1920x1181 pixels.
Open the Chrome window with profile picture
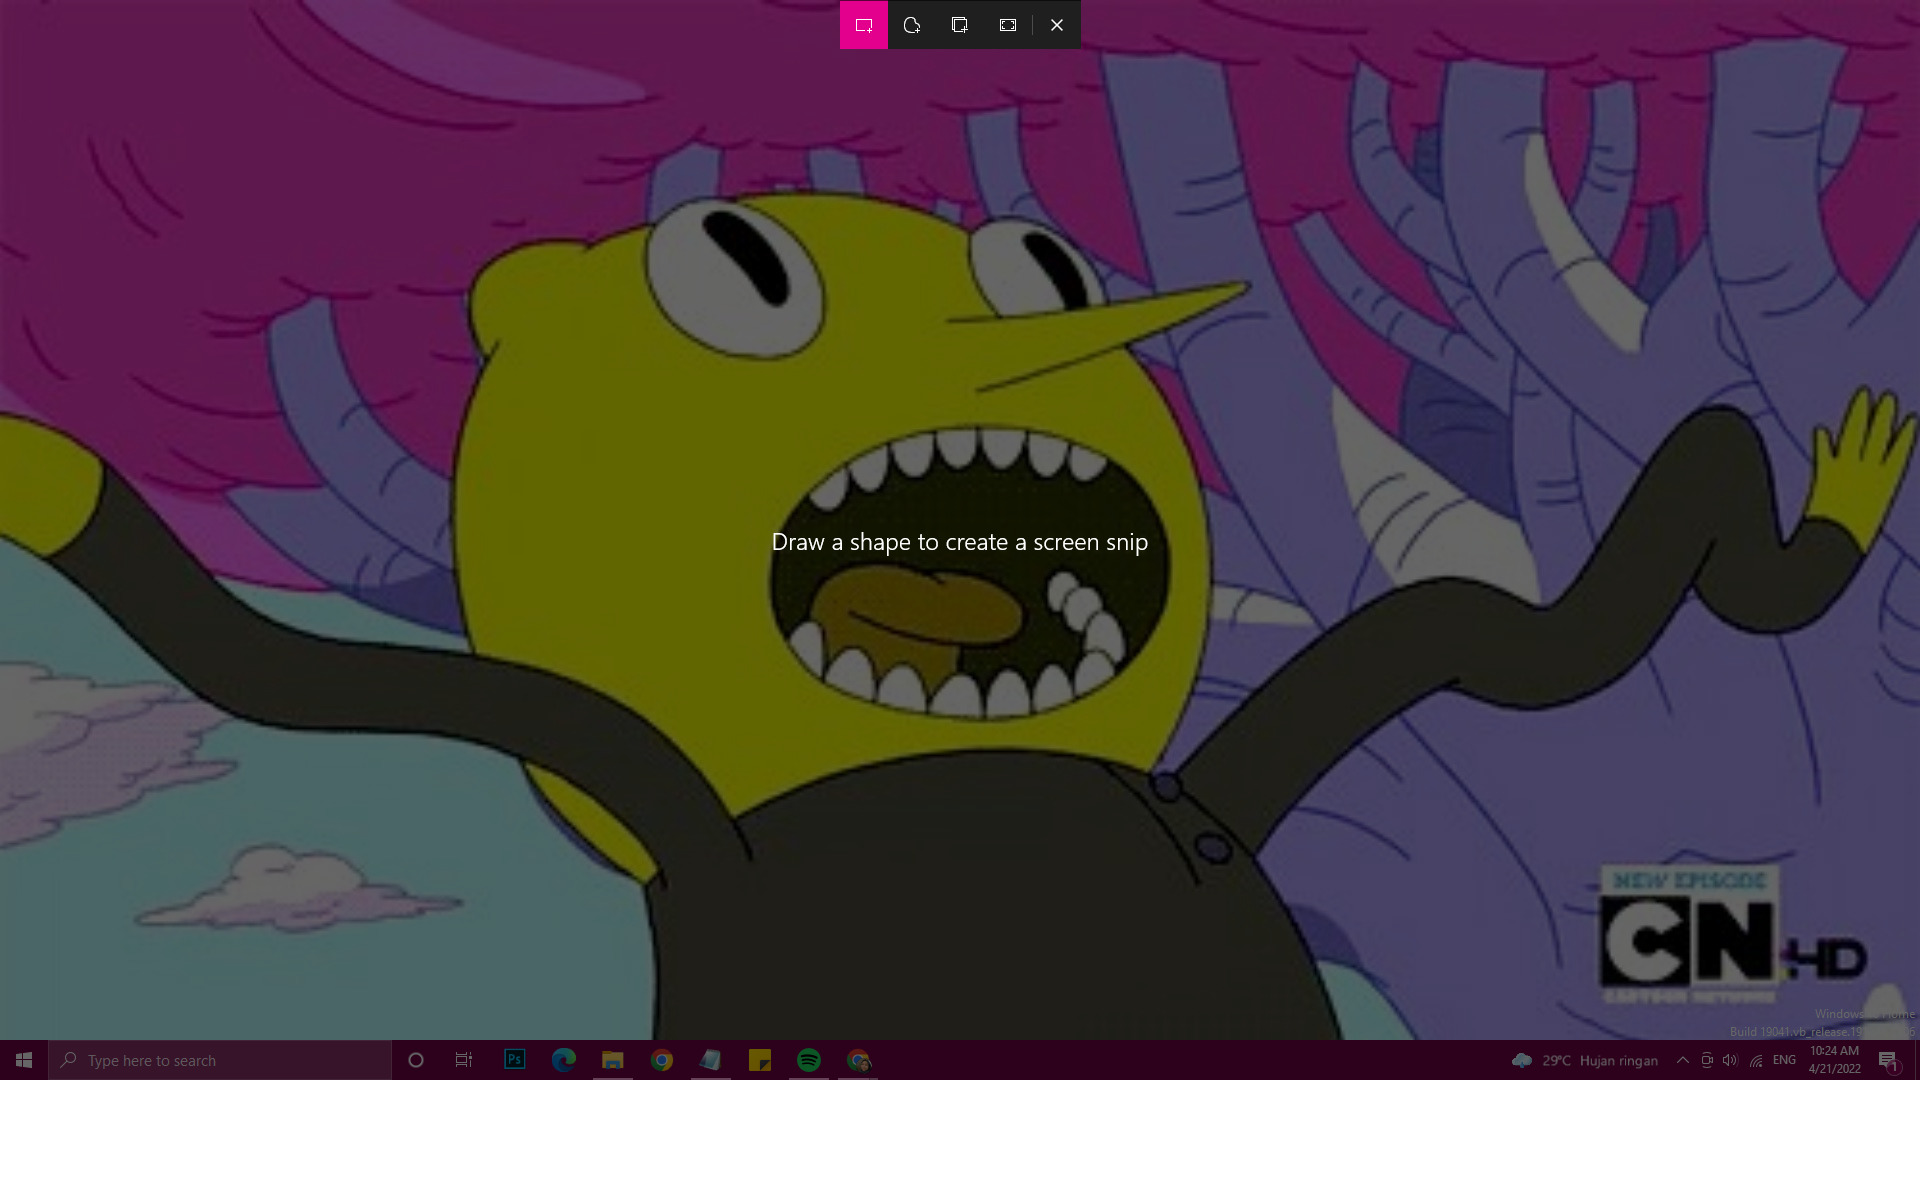858,1060
